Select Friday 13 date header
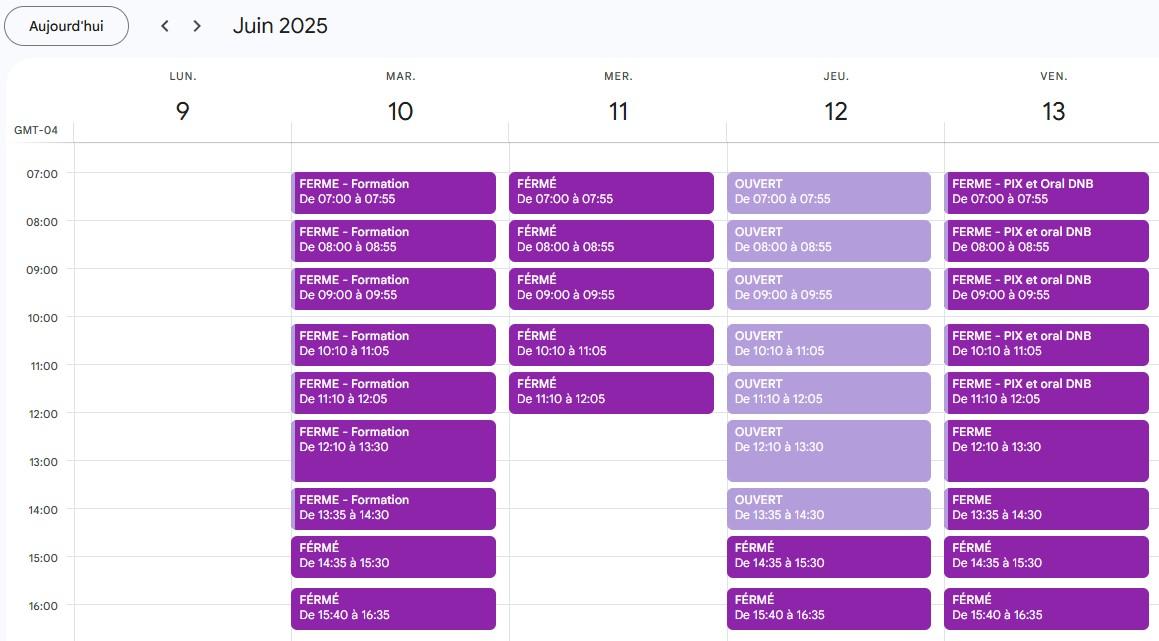1159x641 pixels. 1054,111
